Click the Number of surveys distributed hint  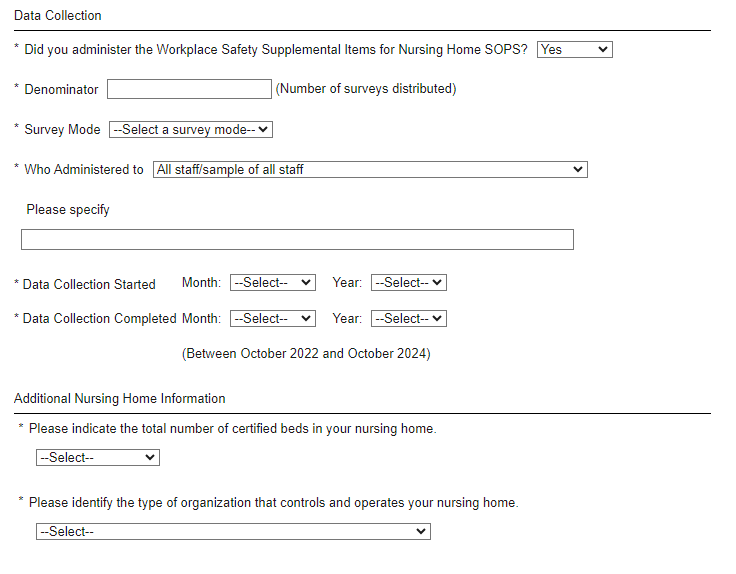(366, 88)
